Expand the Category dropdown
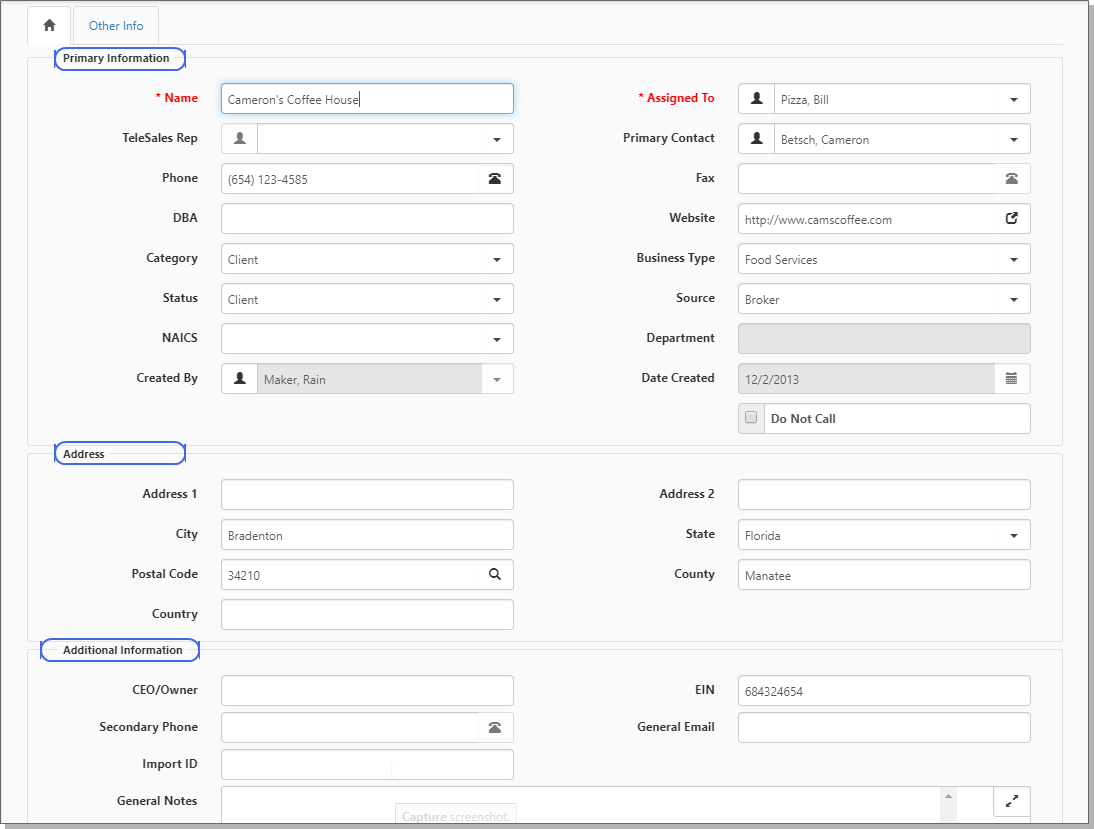This screenshot has width=1094, height=829. point(497,260)
